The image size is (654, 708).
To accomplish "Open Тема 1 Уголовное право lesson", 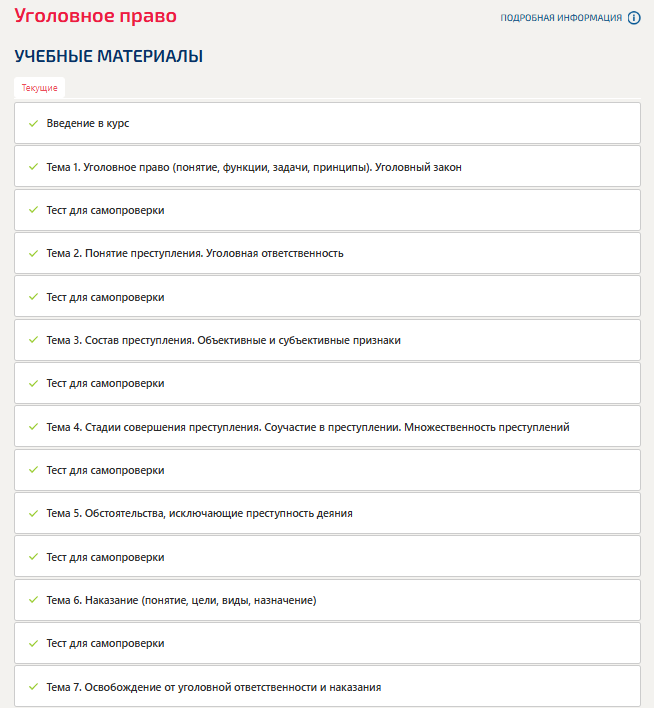I will pyautogui.click(x=253, y=167).
